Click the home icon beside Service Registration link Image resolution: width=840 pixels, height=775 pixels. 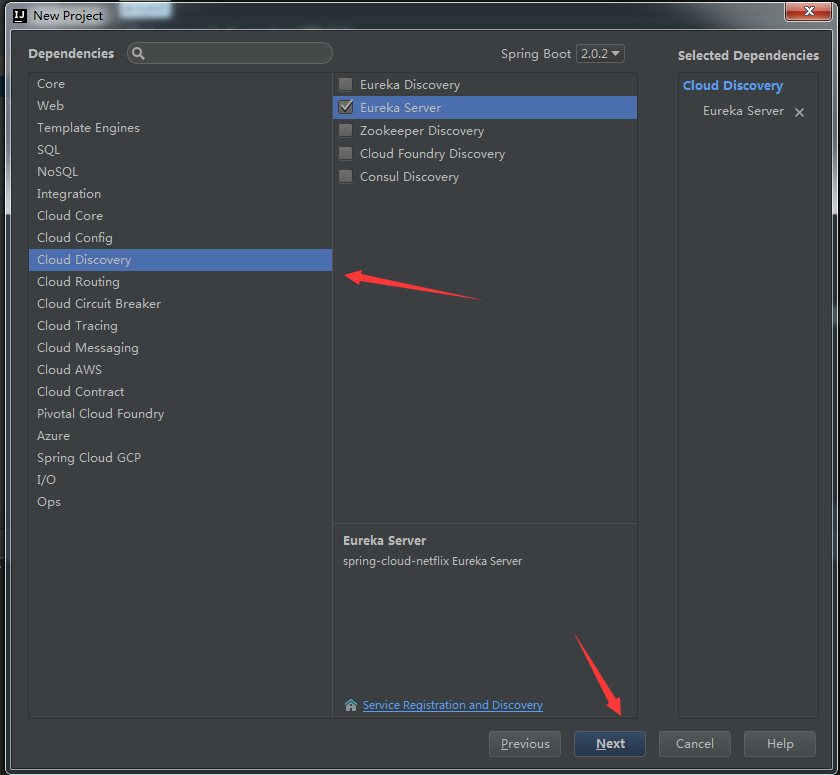[350, 705]
